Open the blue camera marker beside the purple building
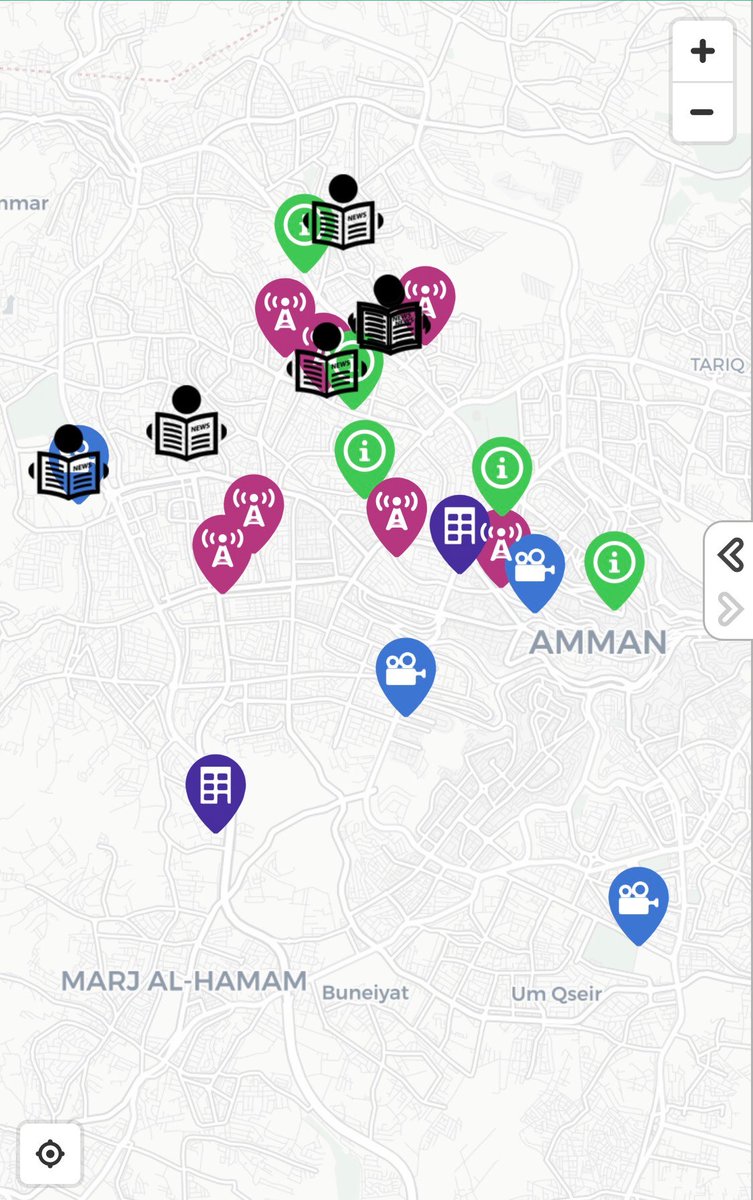 coord(535,572)
